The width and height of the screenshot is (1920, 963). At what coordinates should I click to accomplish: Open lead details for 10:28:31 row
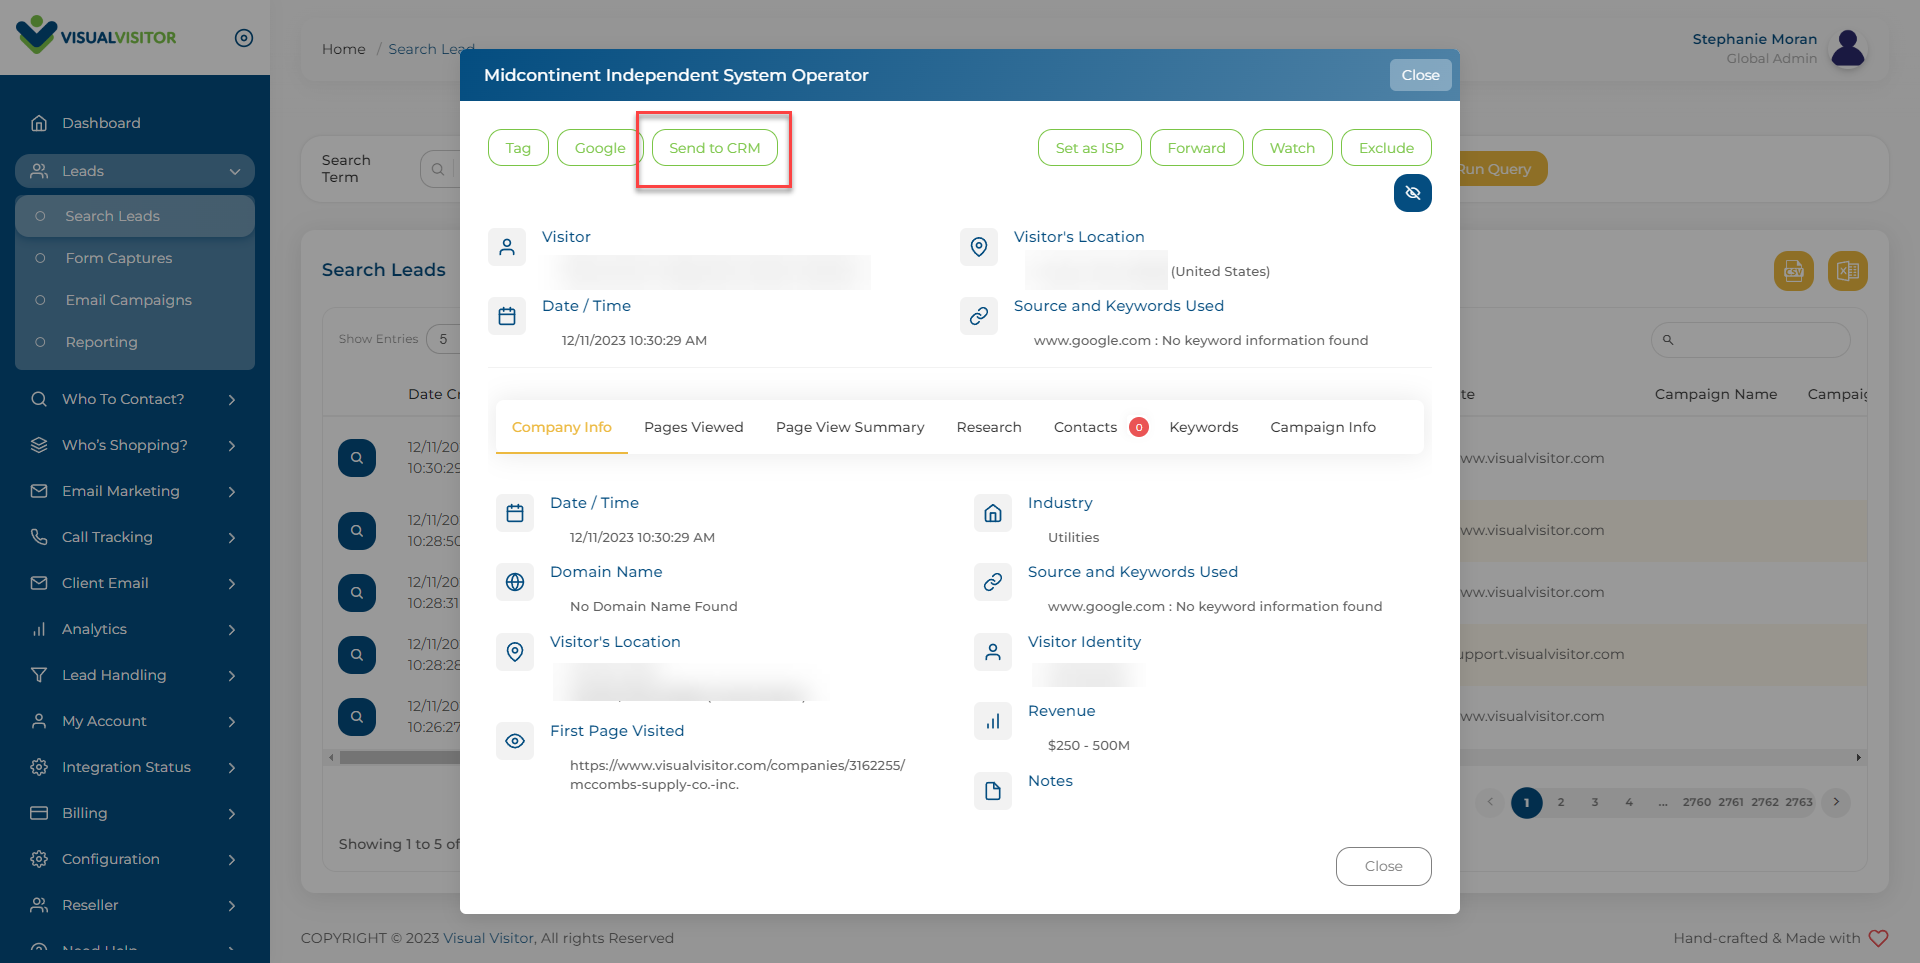[x=357, y=593]
